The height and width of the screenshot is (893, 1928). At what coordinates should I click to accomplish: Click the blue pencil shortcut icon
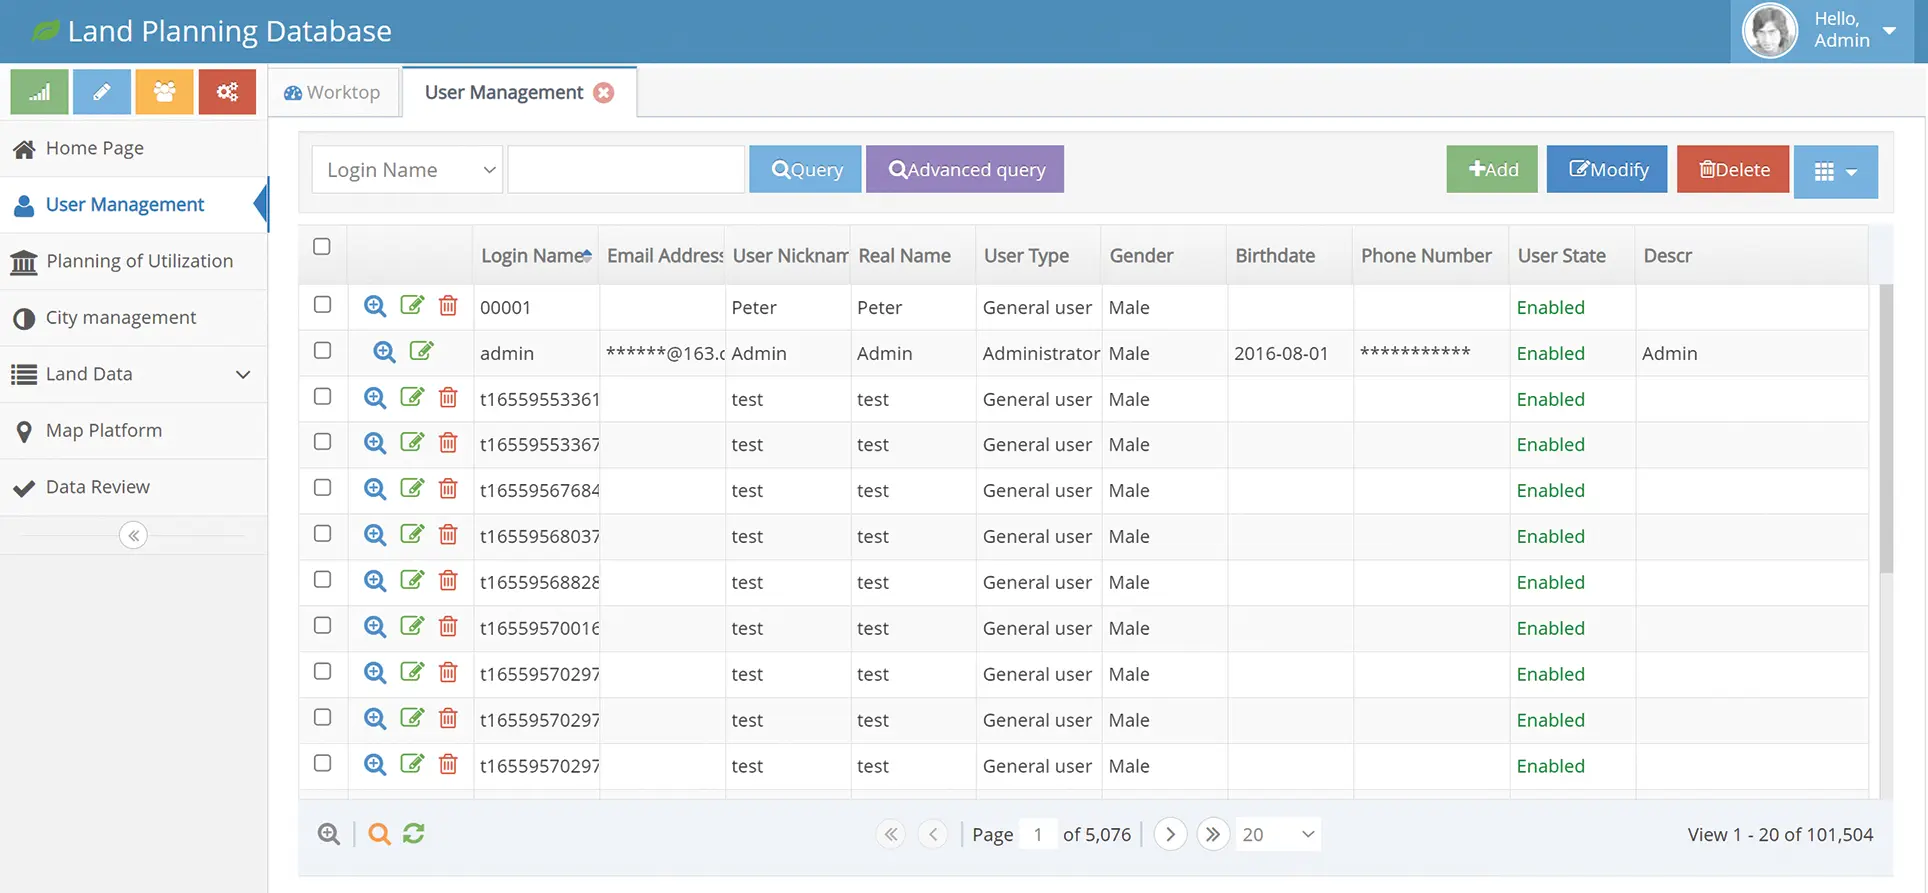click(102, 92)
